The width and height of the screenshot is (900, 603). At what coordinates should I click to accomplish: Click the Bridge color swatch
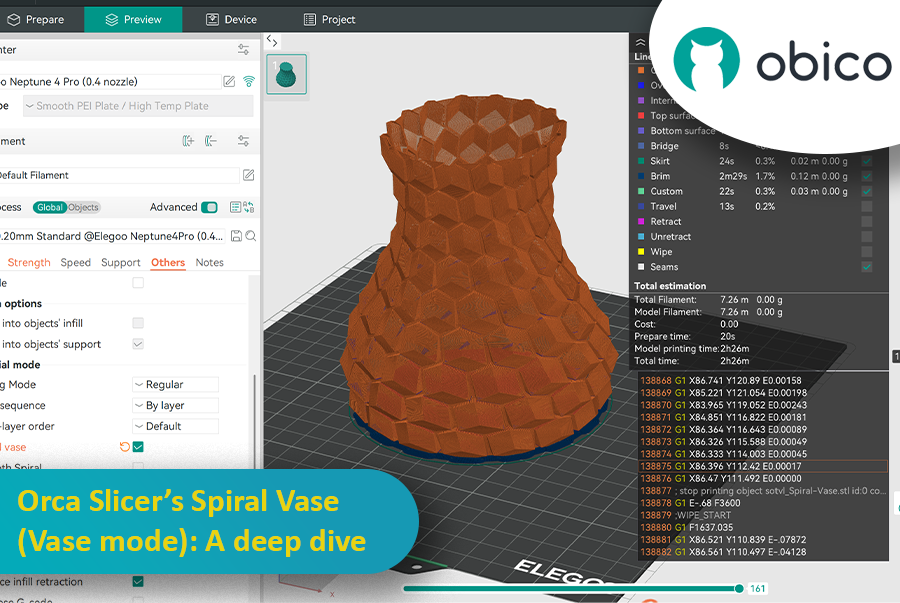pyautogui.click(x=641, y=146)
